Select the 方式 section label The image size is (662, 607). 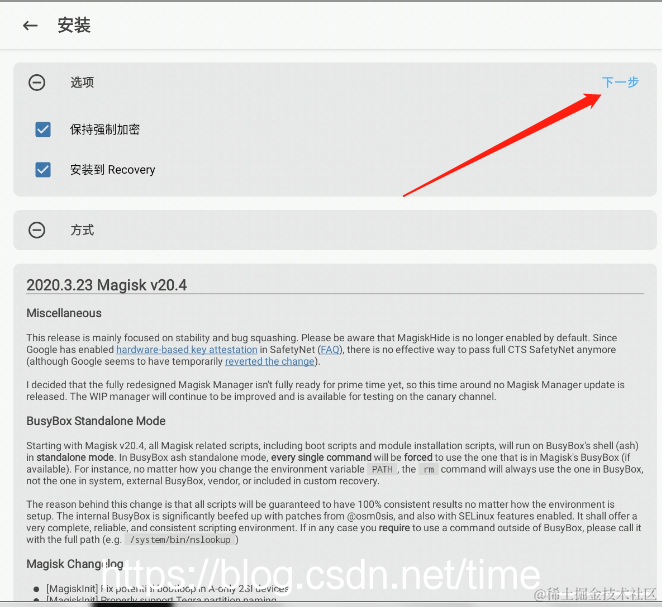(82, 230)
